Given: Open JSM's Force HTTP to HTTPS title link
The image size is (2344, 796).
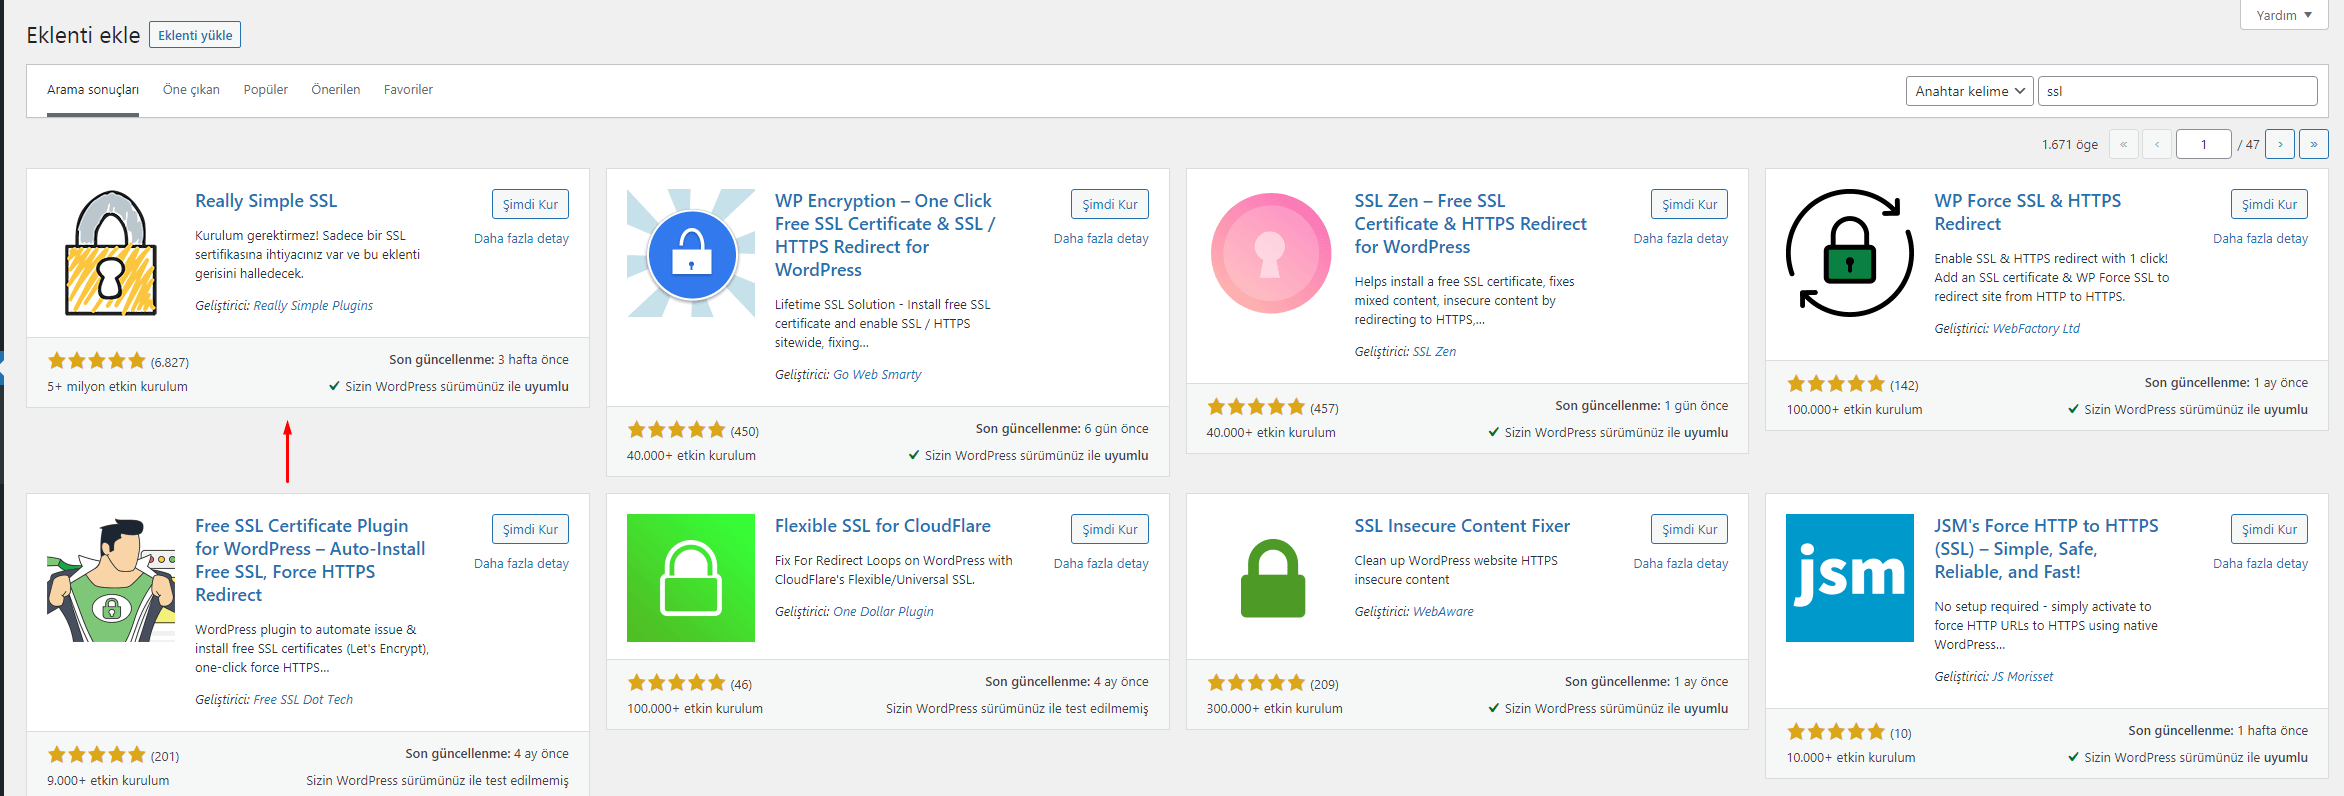Looking at the screenshot, I should 2046,549.
